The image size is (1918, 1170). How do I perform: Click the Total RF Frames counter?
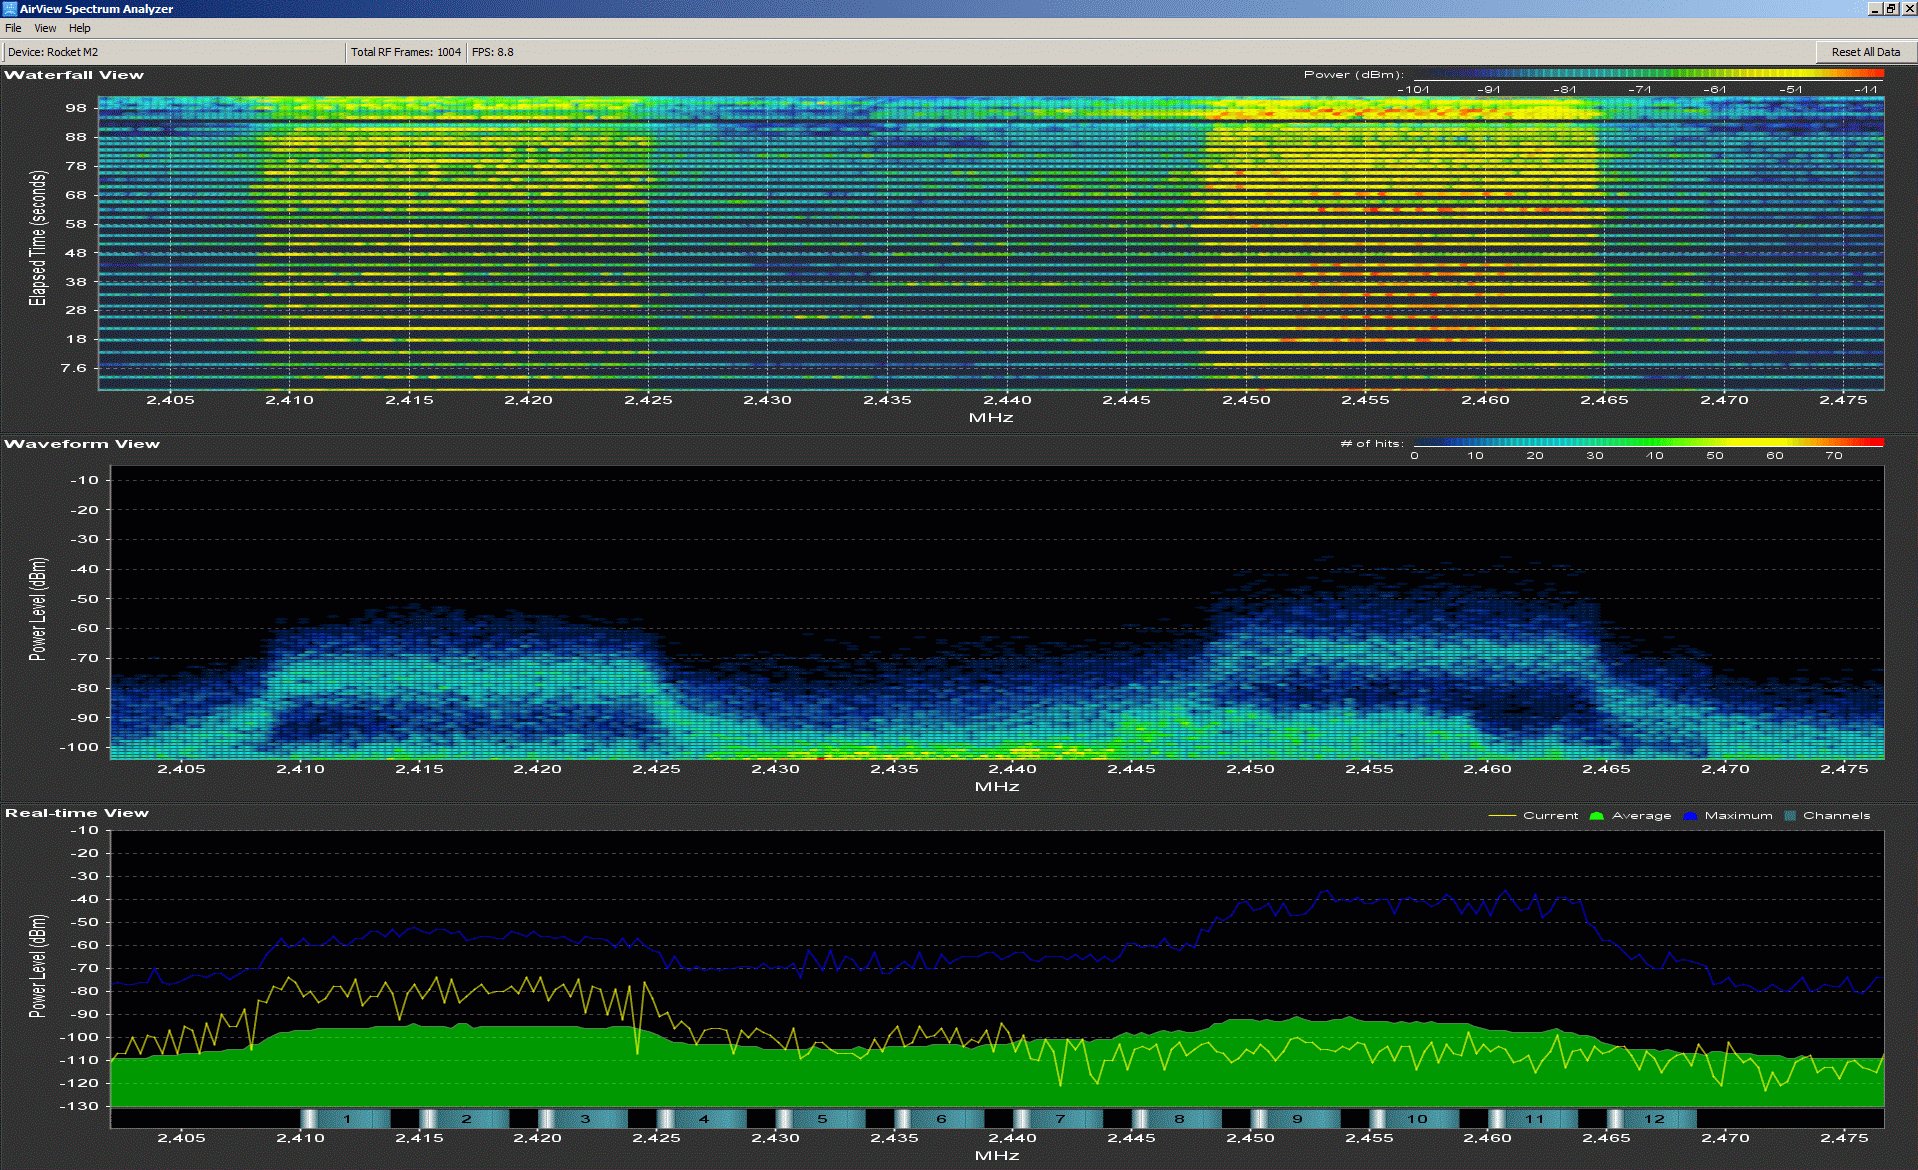[x=405, y=52]
